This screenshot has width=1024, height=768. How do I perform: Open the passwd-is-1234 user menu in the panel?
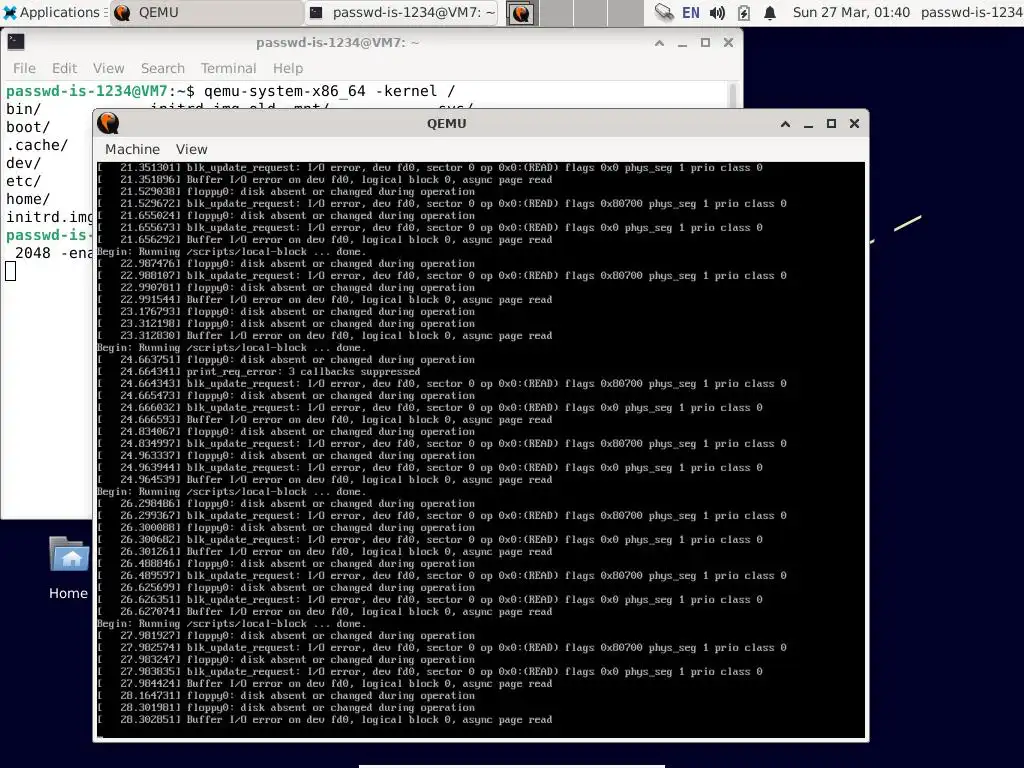pyautogui.click(x=972, y=12)
